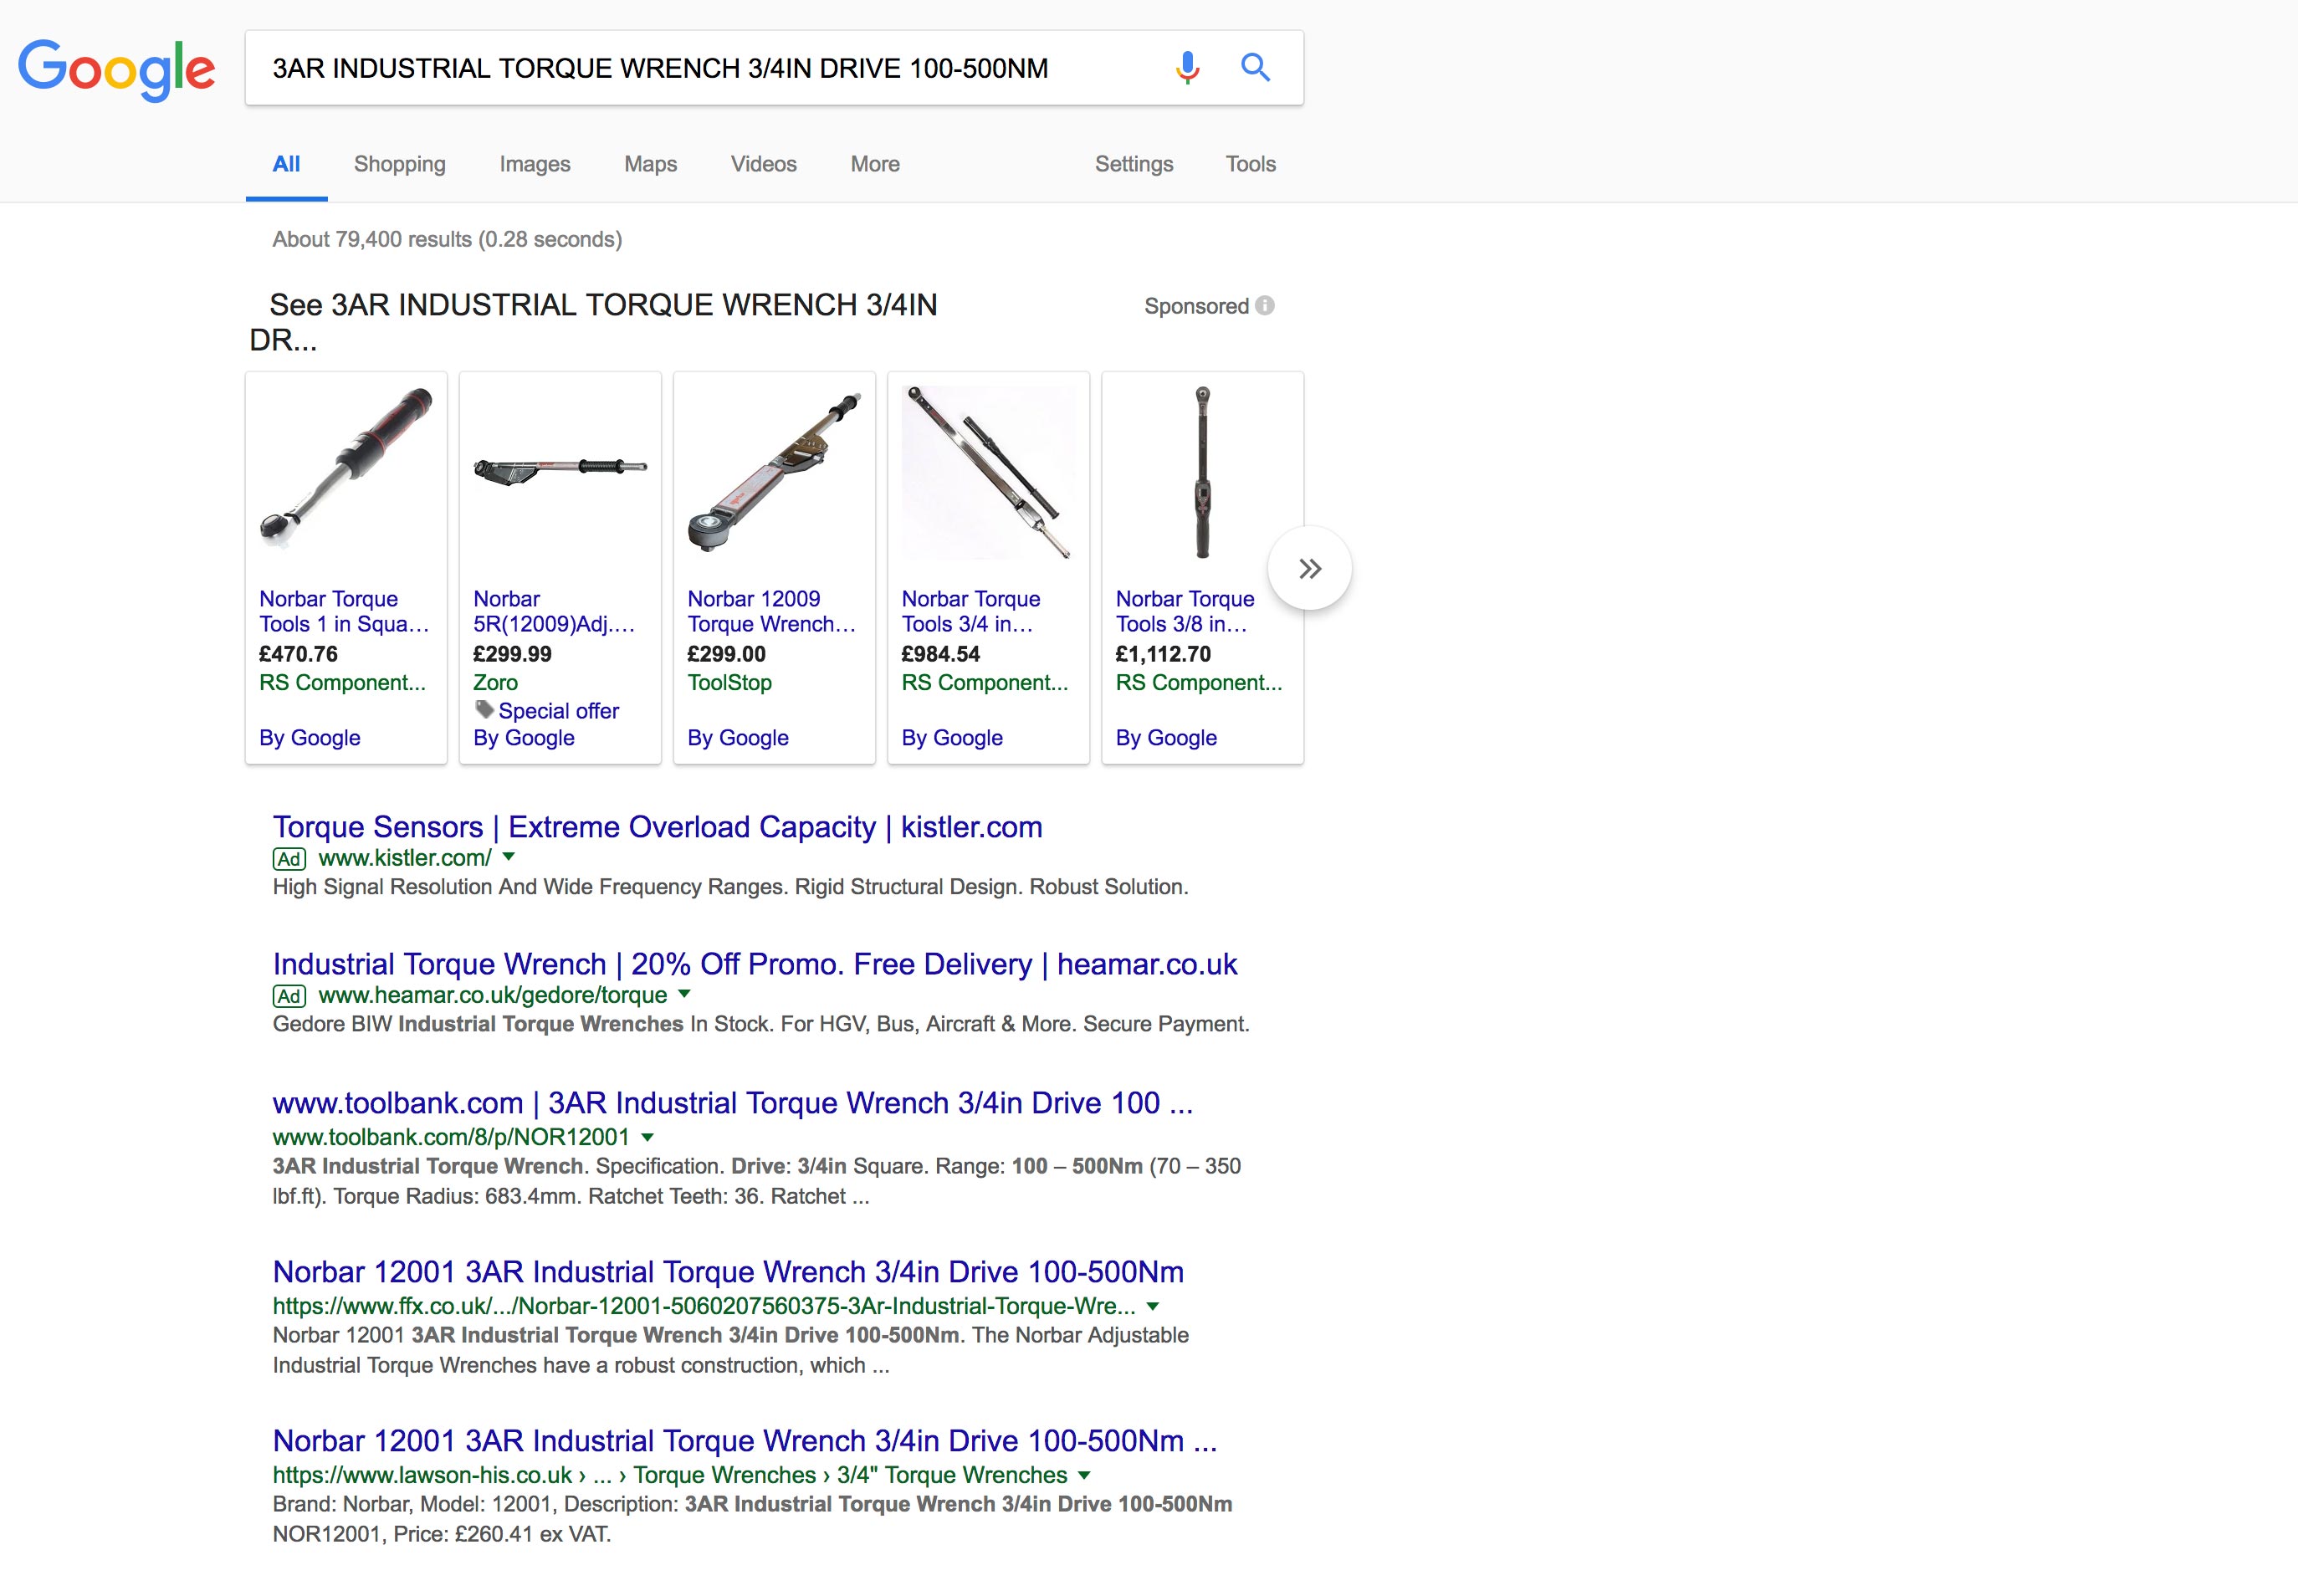Viewport: 2298px width, 1596px height.
Task: Click the Ad badge beside www.kistler.com
Action: 289,859
